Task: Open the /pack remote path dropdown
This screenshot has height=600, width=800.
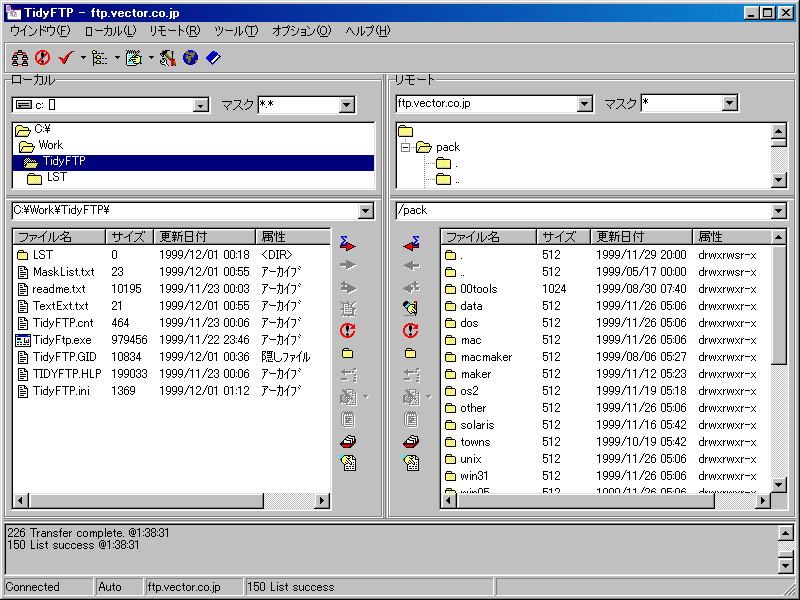Action: [x=779, y=211]
